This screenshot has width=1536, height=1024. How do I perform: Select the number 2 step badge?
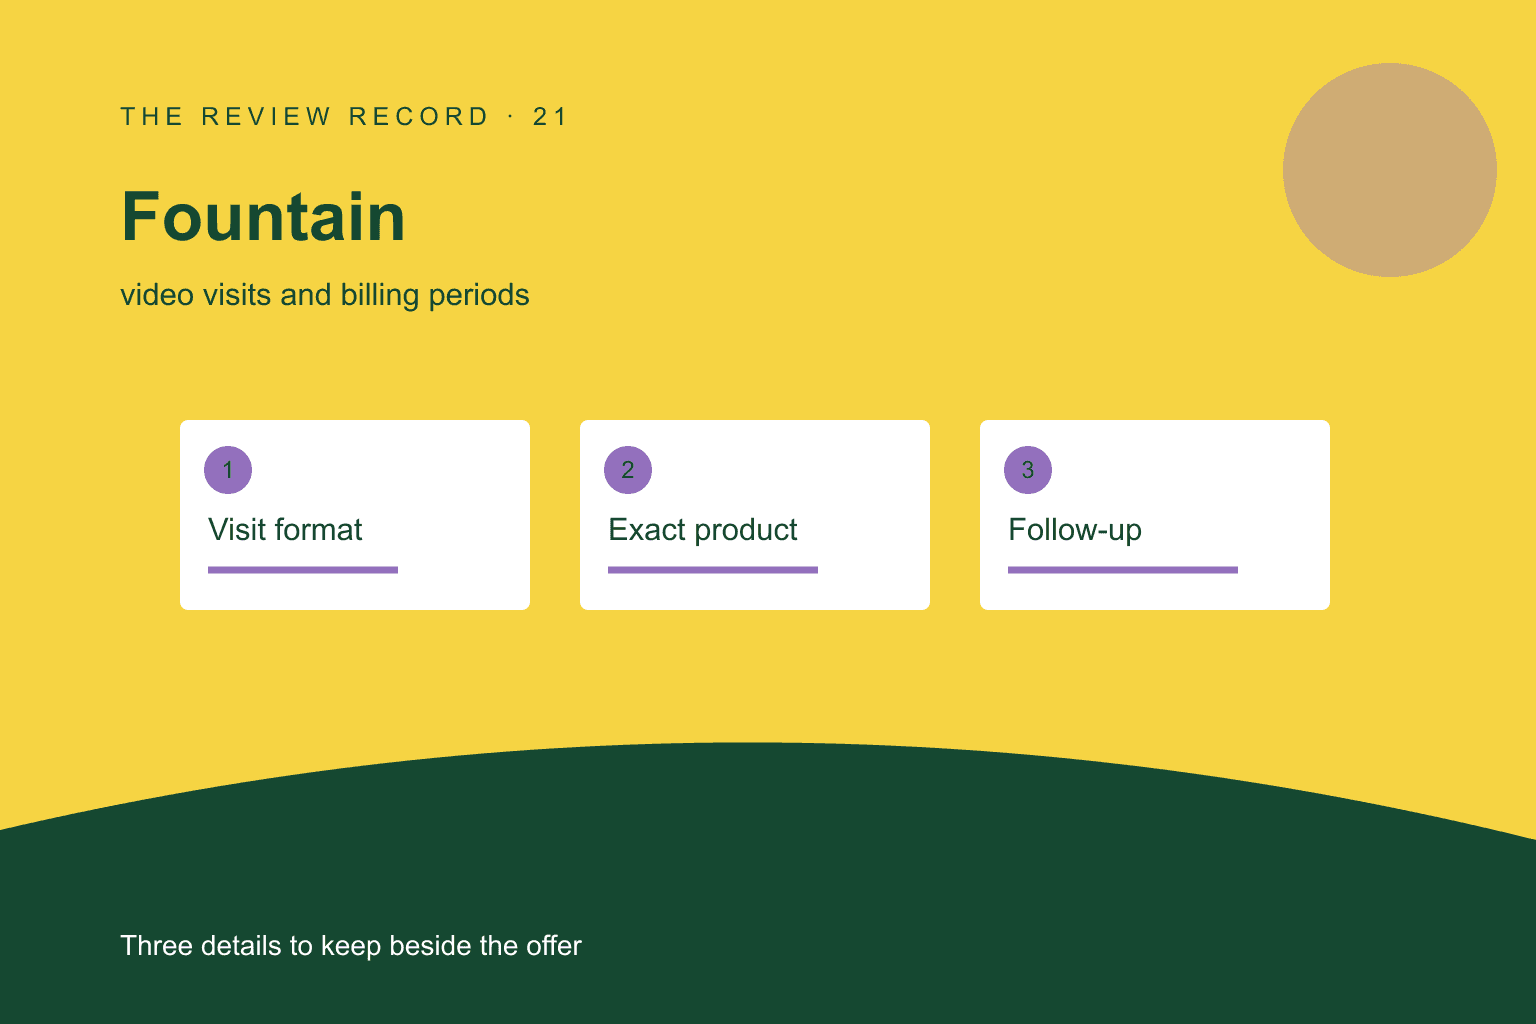click(x=628, y=470)
